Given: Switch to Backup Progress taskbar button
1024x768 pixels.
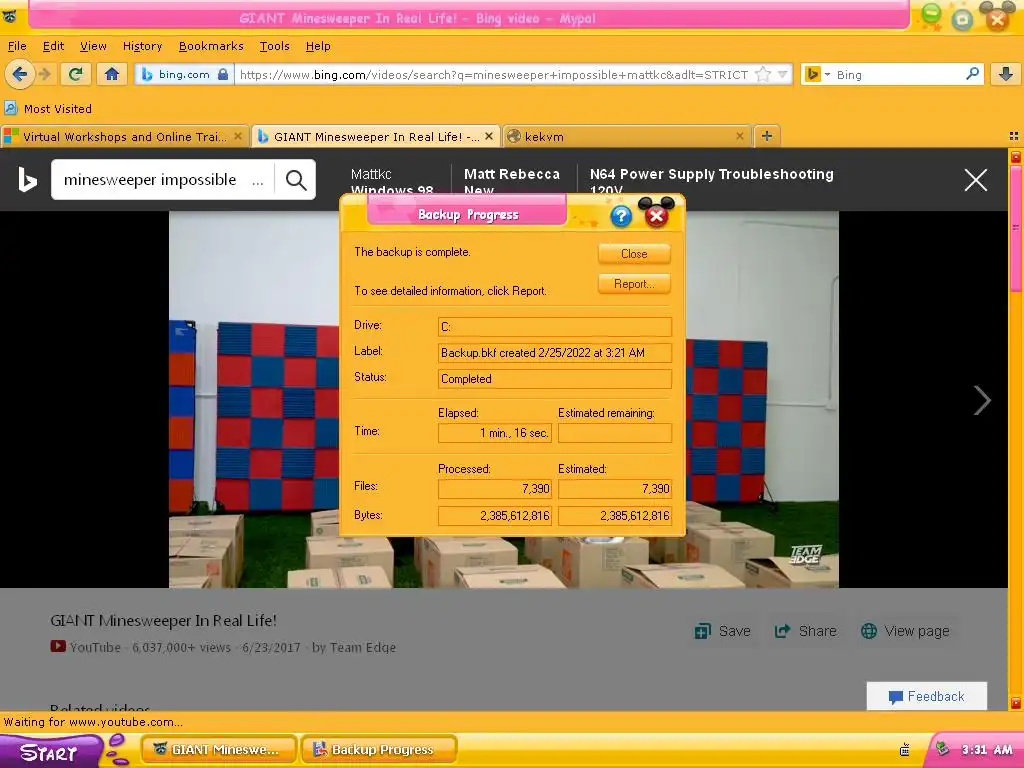Looking at the screenshot, I should click(x=379, y=750).
